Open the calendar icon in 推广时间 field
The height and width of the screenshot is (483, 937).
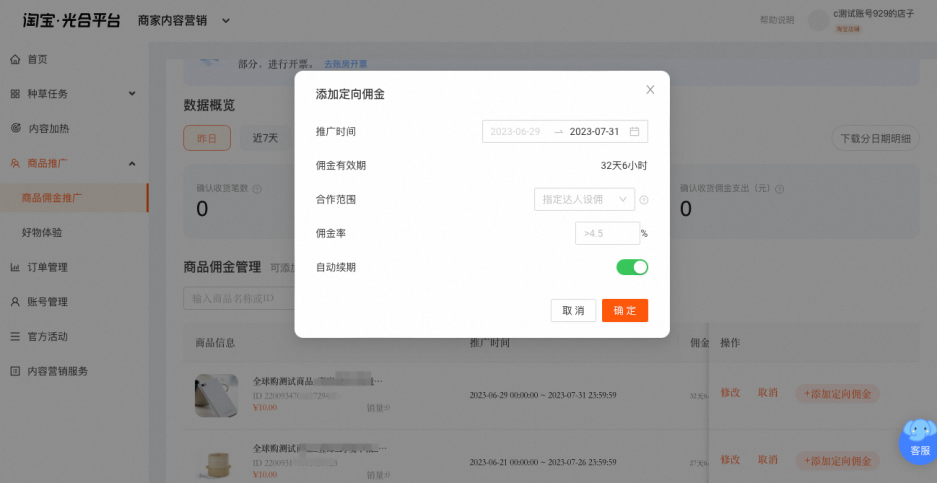pos(635,132)
